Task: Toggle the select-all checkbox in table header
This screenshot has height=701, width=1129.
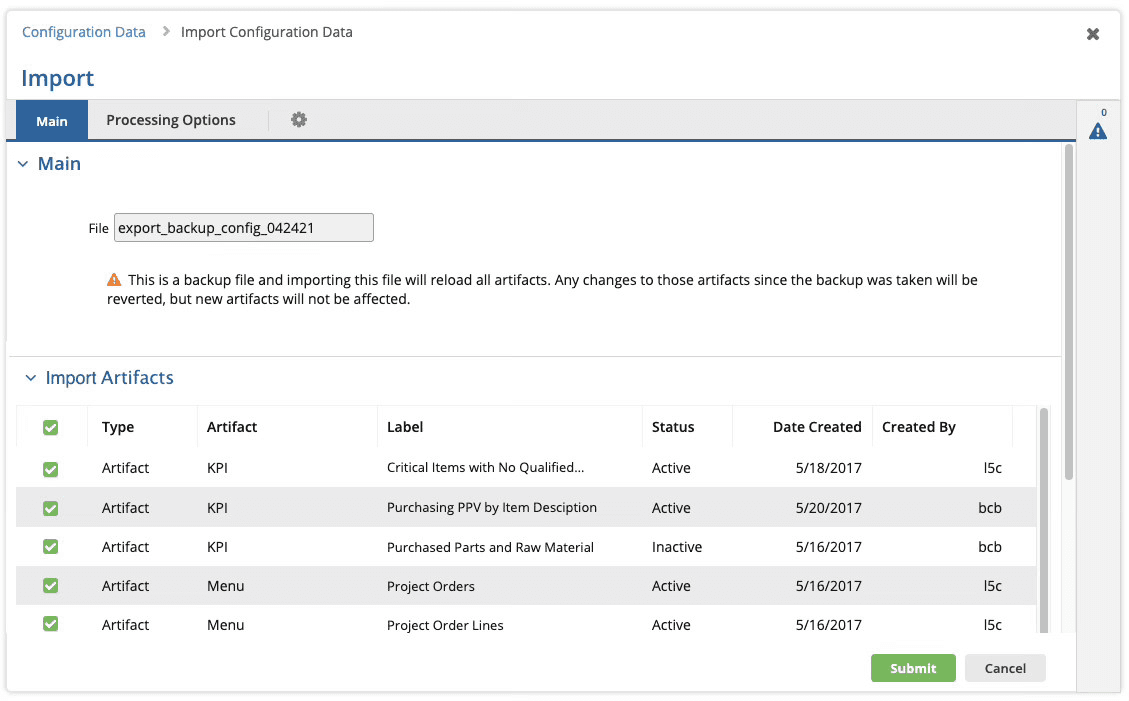Action: (x=50, y=428)
